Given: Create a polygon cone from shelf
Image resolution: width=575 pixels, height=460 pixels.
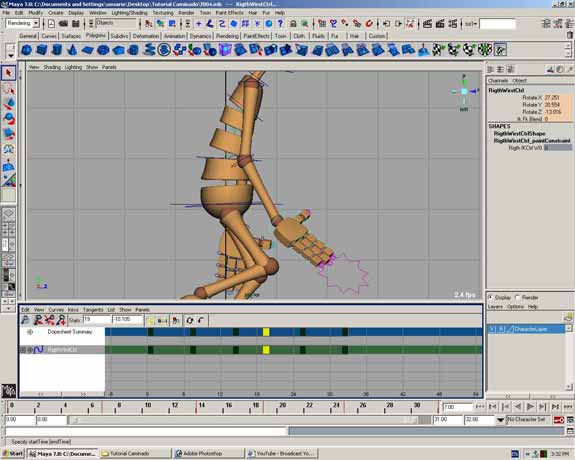Looking at the screenshot, I should click(x=72, y=50).
